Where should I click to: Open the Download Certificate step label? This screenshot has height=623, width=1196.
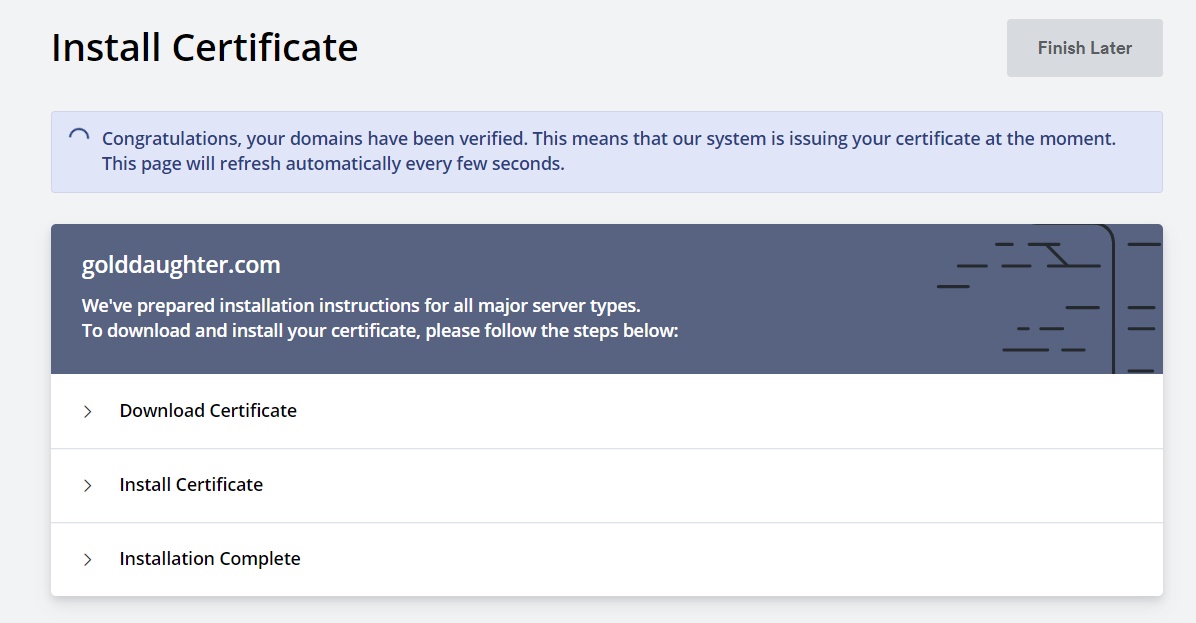[x=208, y=411]
